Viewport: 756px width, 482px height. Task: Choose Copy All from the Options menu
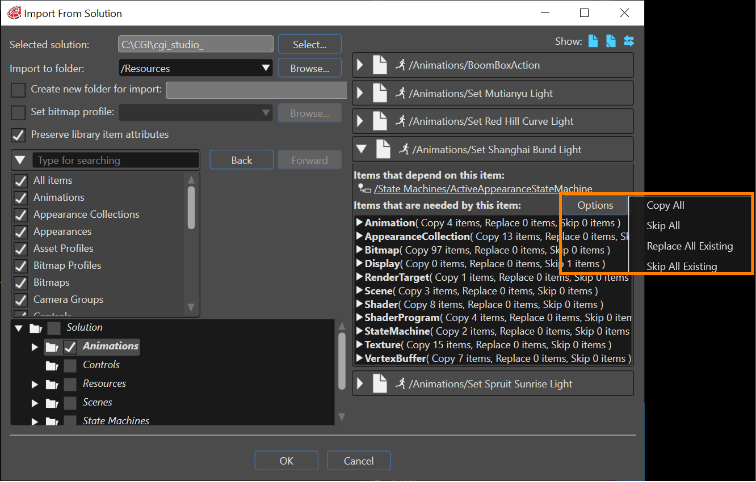pyautogui.click(x=665, y=205)
